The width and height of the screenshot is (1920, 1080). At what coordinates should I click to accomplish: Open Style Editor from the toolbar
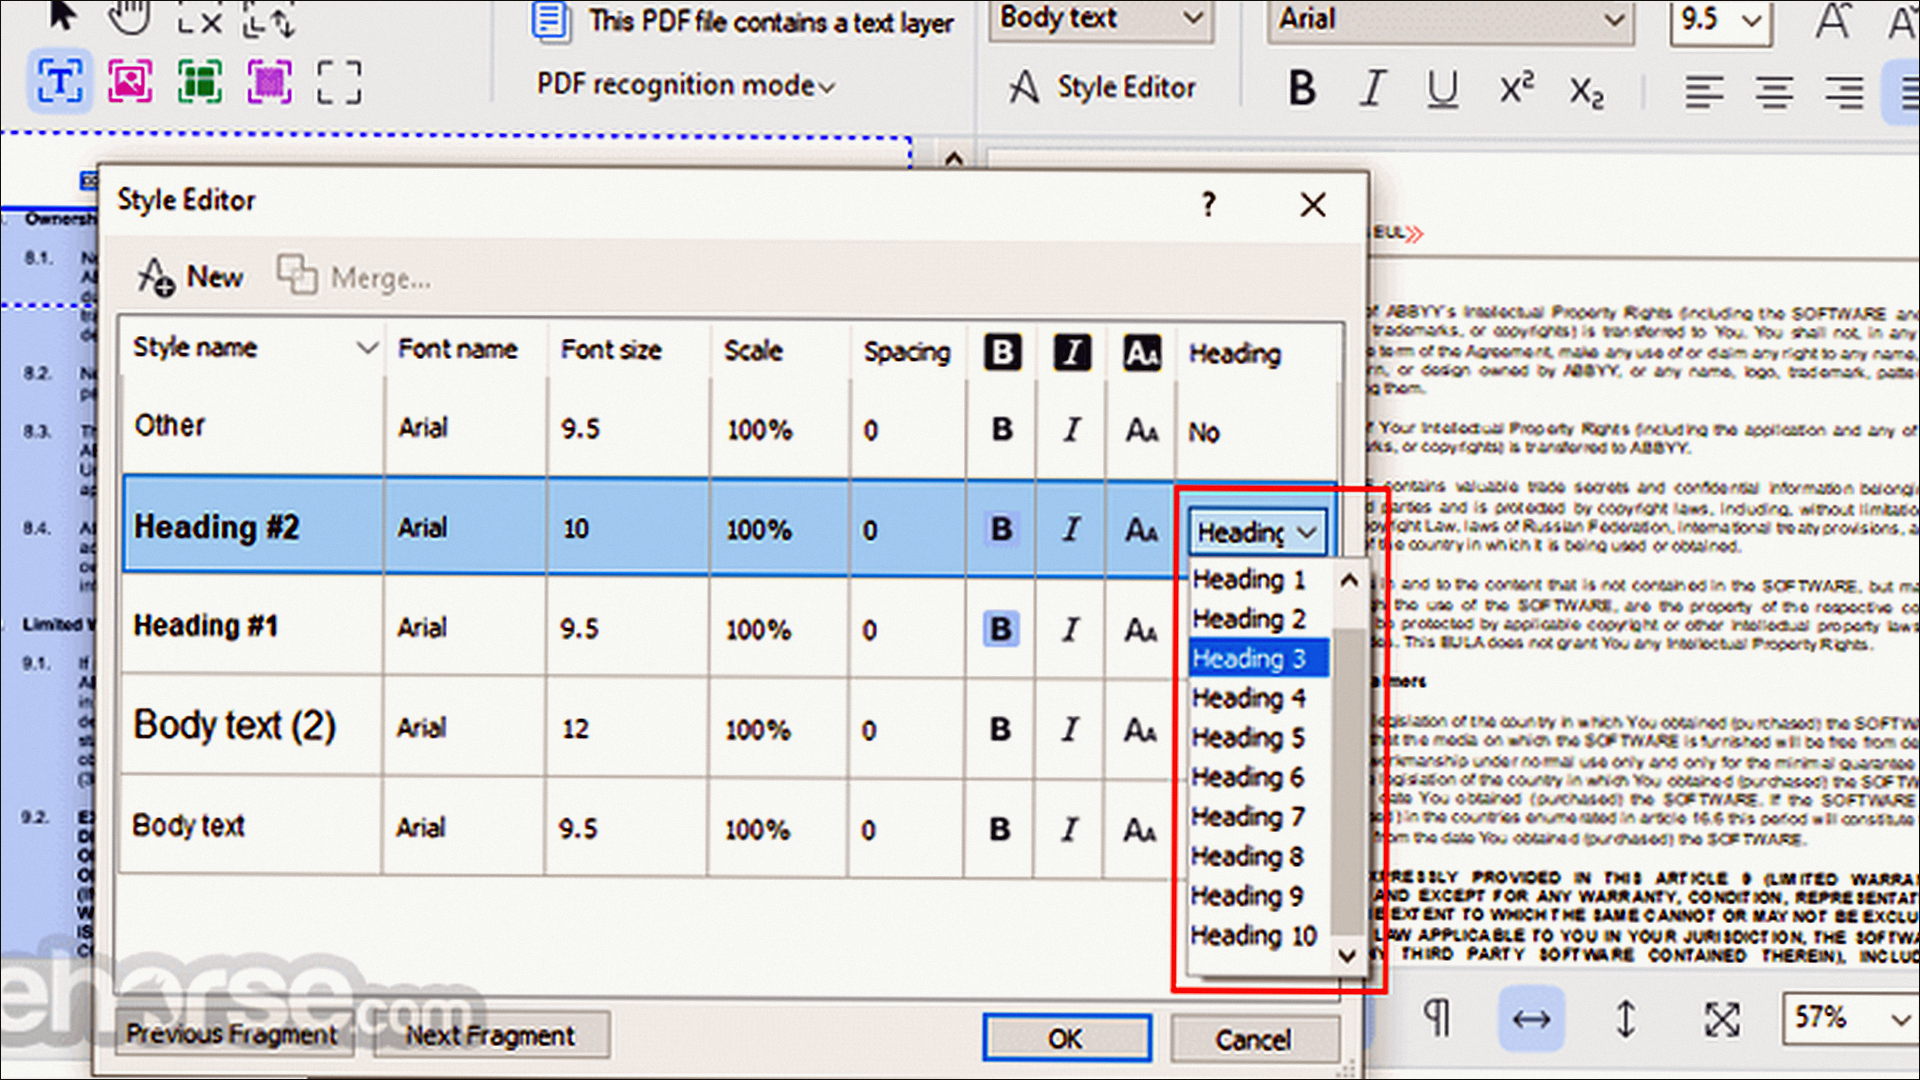[1101, 87]
